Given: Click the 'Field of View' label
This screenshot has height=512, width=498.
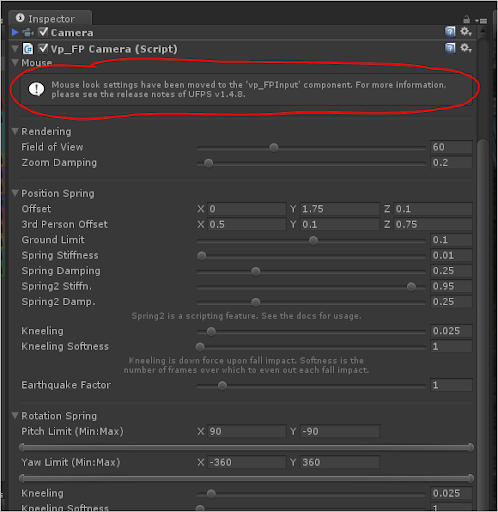Looking at the screenshot, I should click(x=52, y=147).
